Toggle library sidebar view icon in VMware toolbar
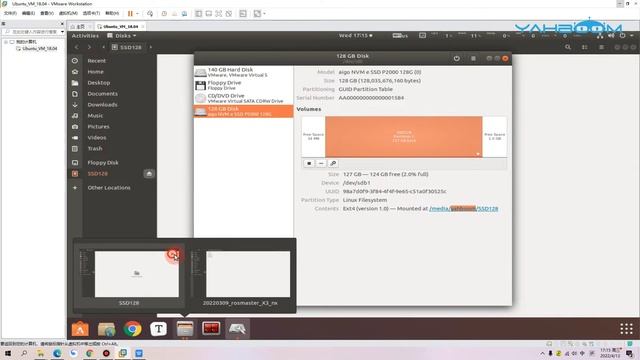This screenshot has height=360, width=640. pyautogui.click(x=198, y=13)
